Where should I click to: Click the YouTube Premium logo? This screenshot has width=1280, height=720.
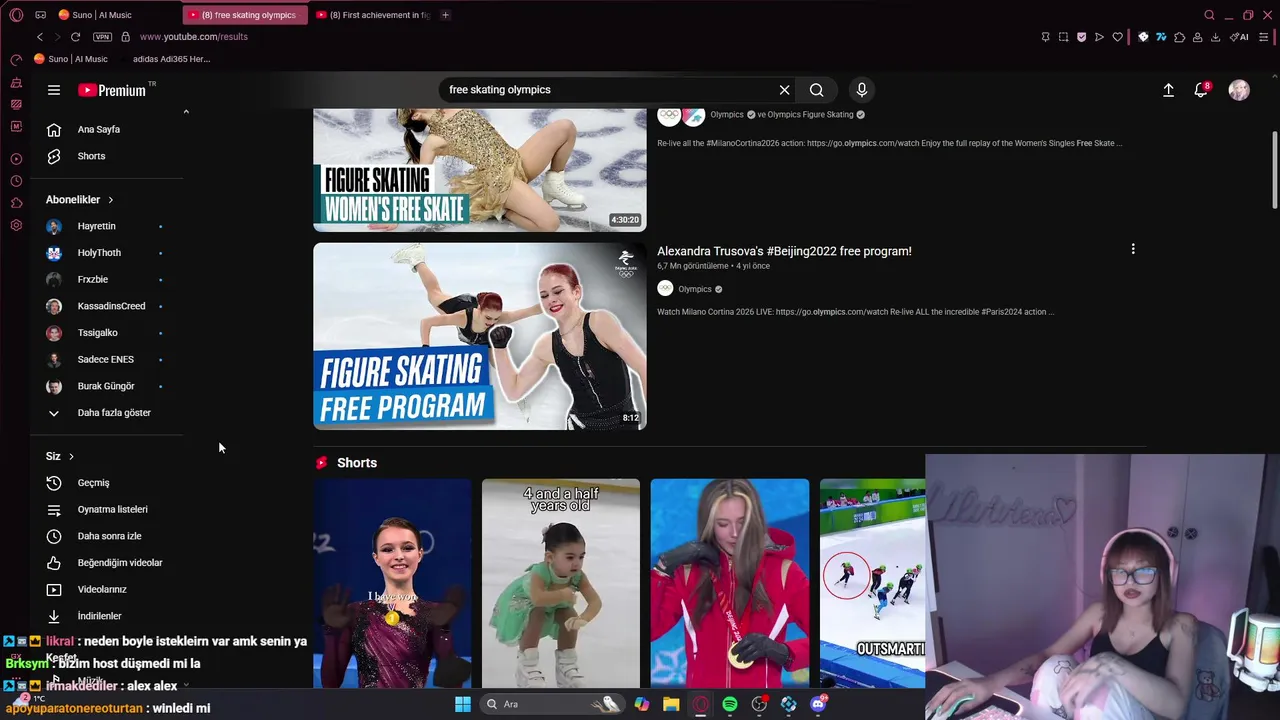[x=112, y=90]
